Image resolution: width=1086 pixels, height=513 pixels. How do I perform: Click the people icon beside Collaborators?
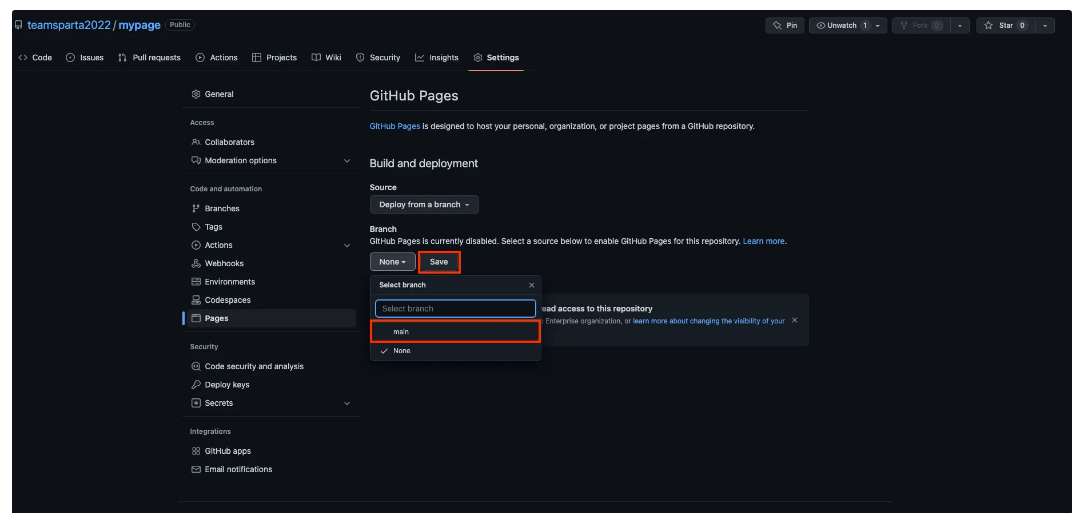(x=196, y=142)
